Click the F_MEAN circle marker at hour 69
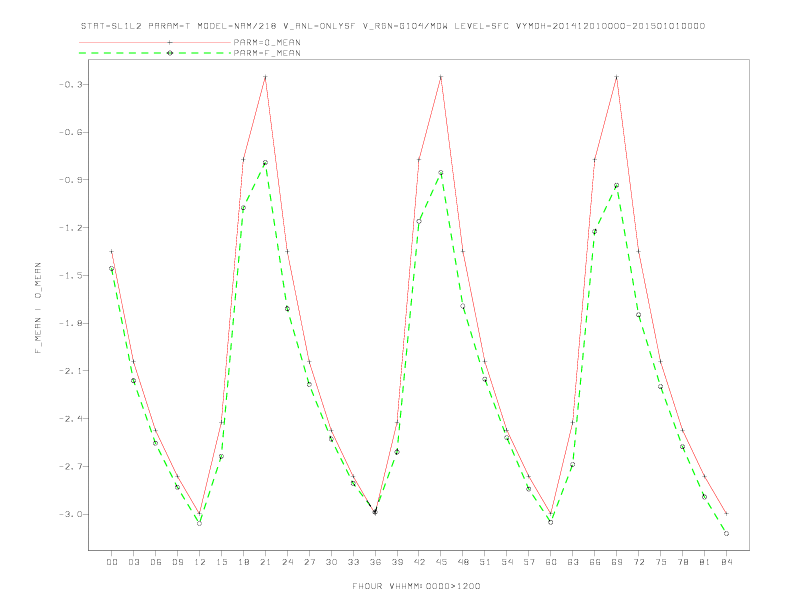Screen dimensions: 792x612 click(617, 185)
